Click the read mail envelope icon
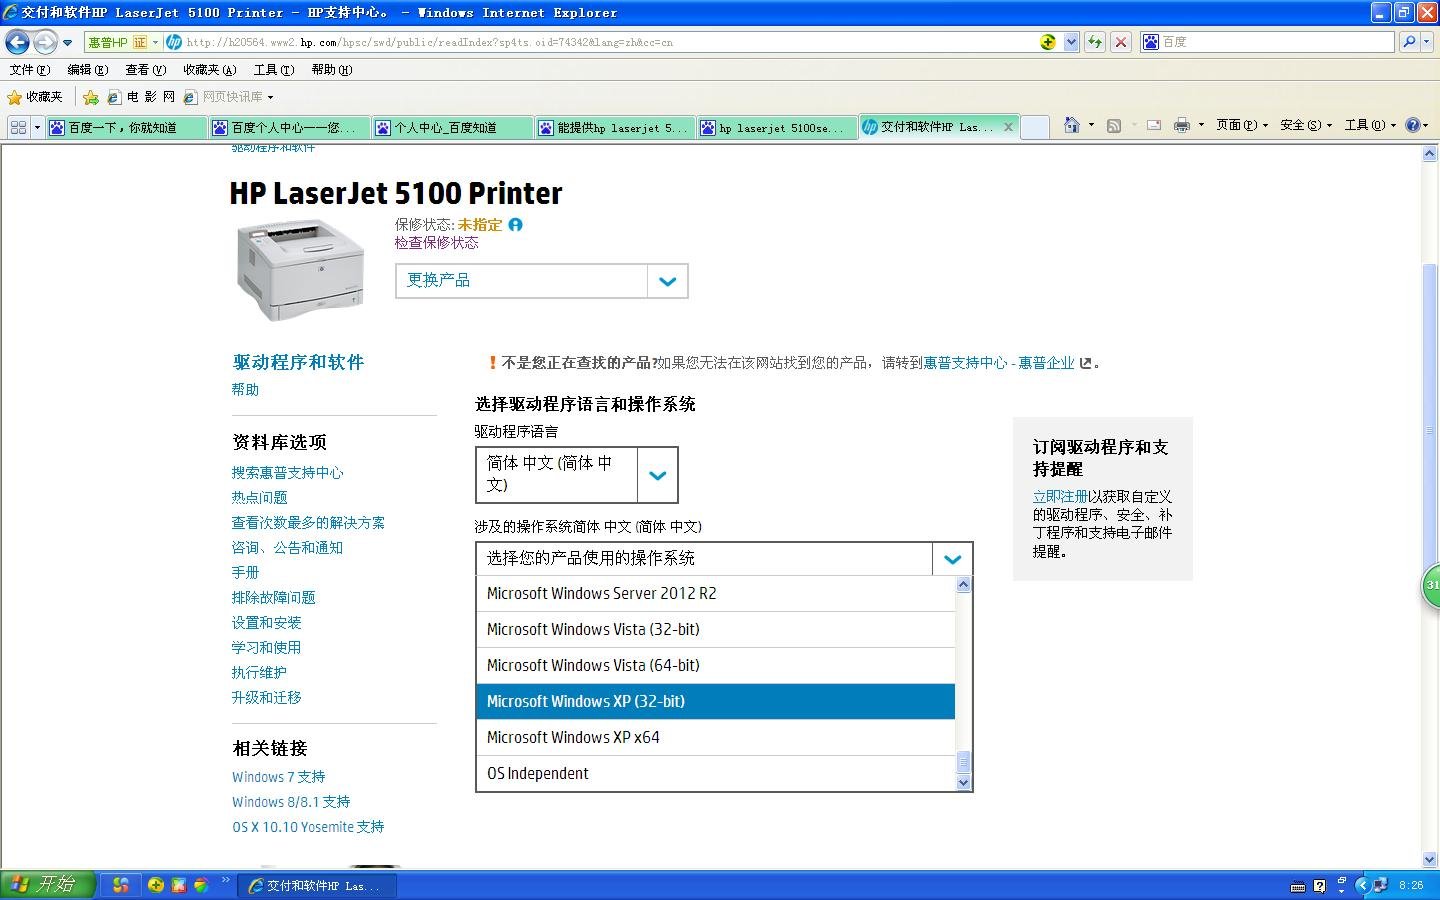Screen dimensions: 1440x900 pyautogui.click(x=1154, y=125)
